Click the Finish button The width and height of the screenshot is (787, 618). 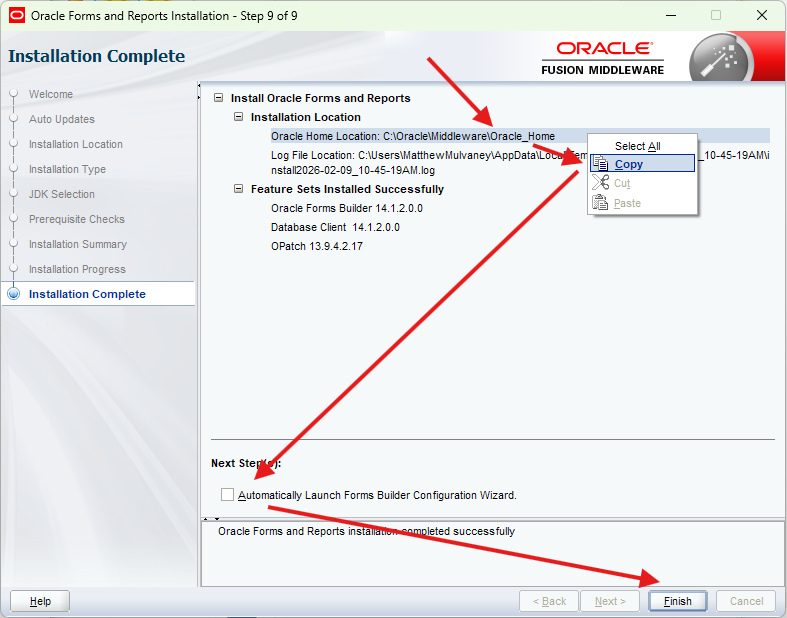pyautogui.click(x=678, y=601)
